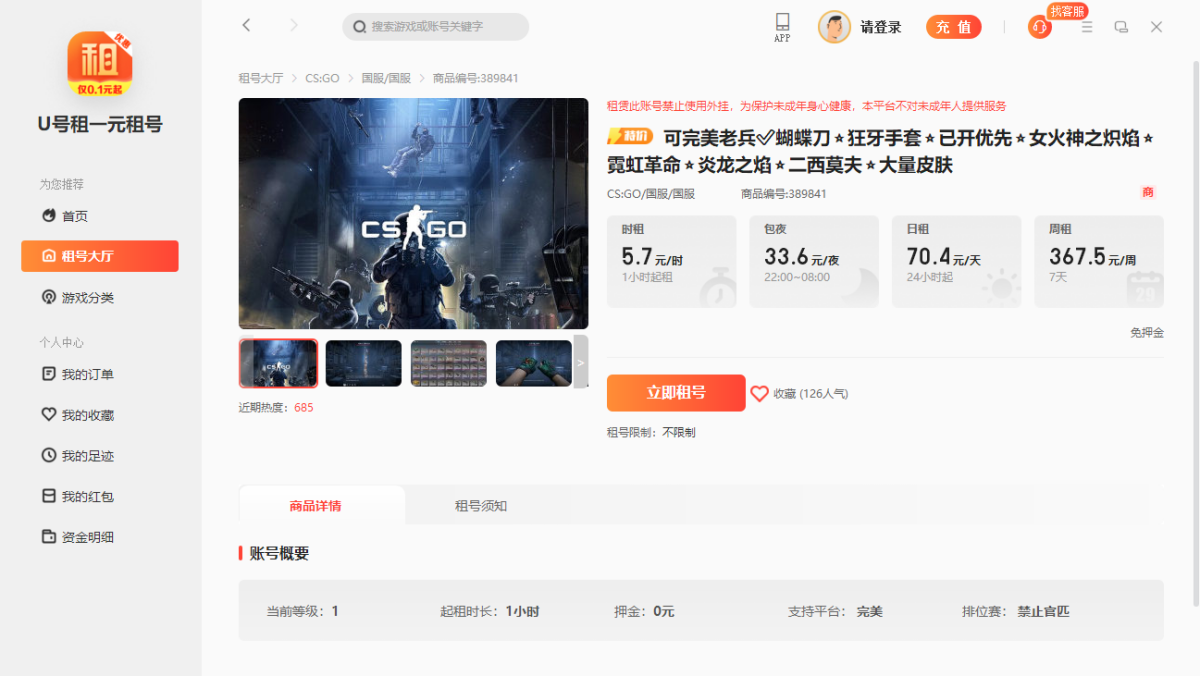This screenshot has width=1200, height=676.
Task: Click the customer service headset icon
Action: click(1039, 27)
